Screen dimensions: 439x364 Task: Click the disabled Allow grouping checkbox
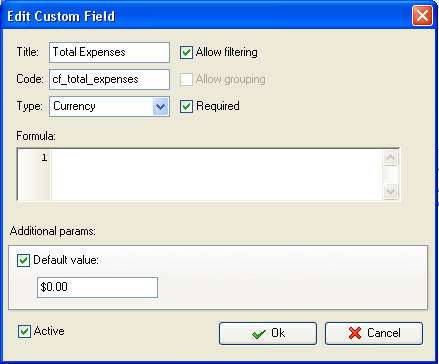(186, 79)
